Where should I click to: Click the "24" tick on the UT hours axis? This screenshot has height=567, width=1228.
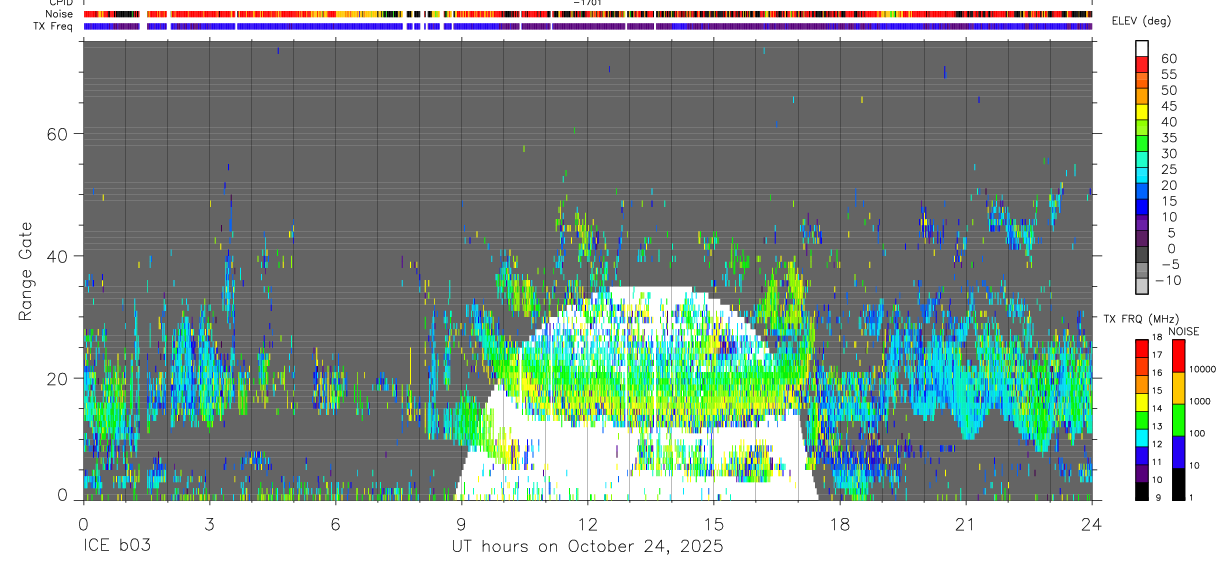coord(1091,524)
